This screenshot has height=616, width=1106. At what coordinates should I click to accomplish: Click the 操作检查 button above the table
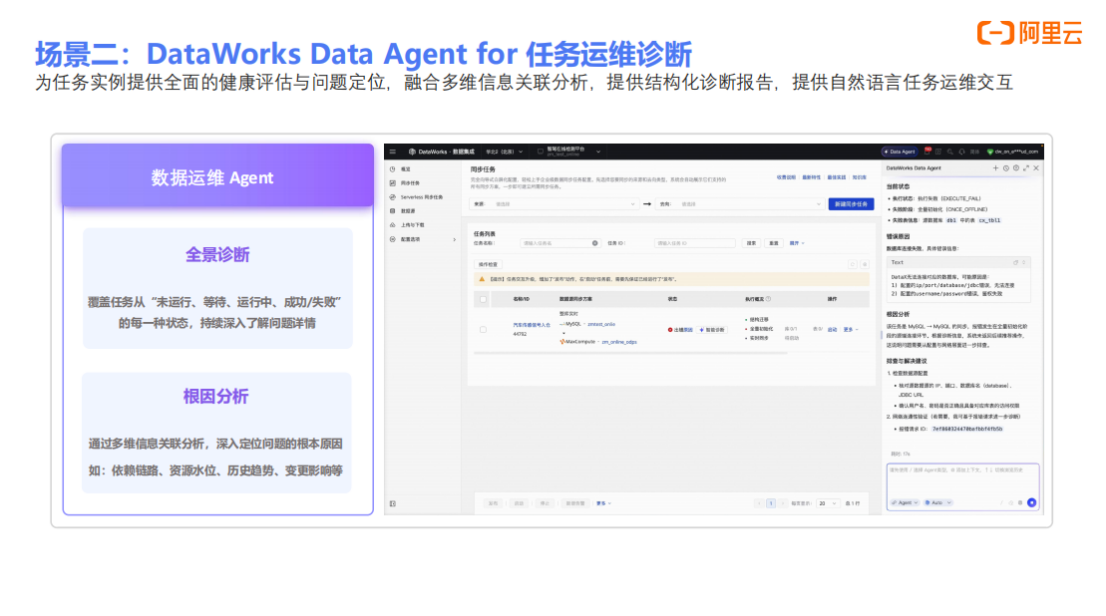click(x=488, y=265)
